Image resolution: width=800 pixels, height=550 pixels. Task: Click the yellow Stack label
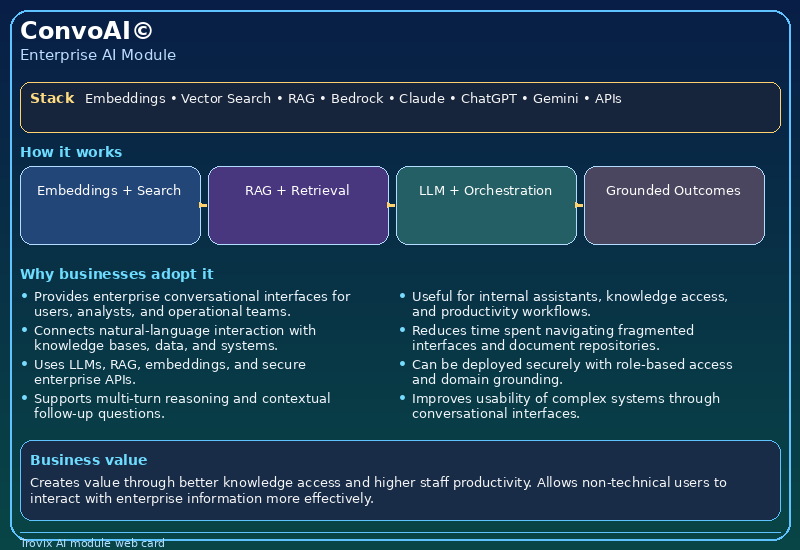52,98
